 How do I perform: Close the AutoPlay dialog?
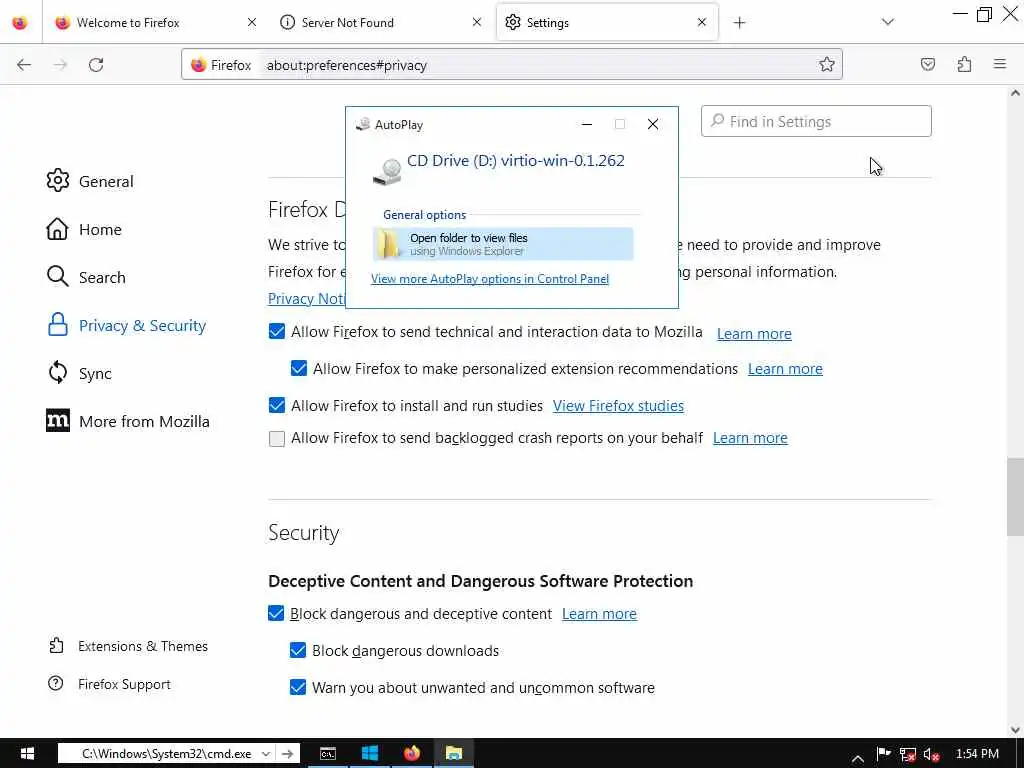[652, 124]
